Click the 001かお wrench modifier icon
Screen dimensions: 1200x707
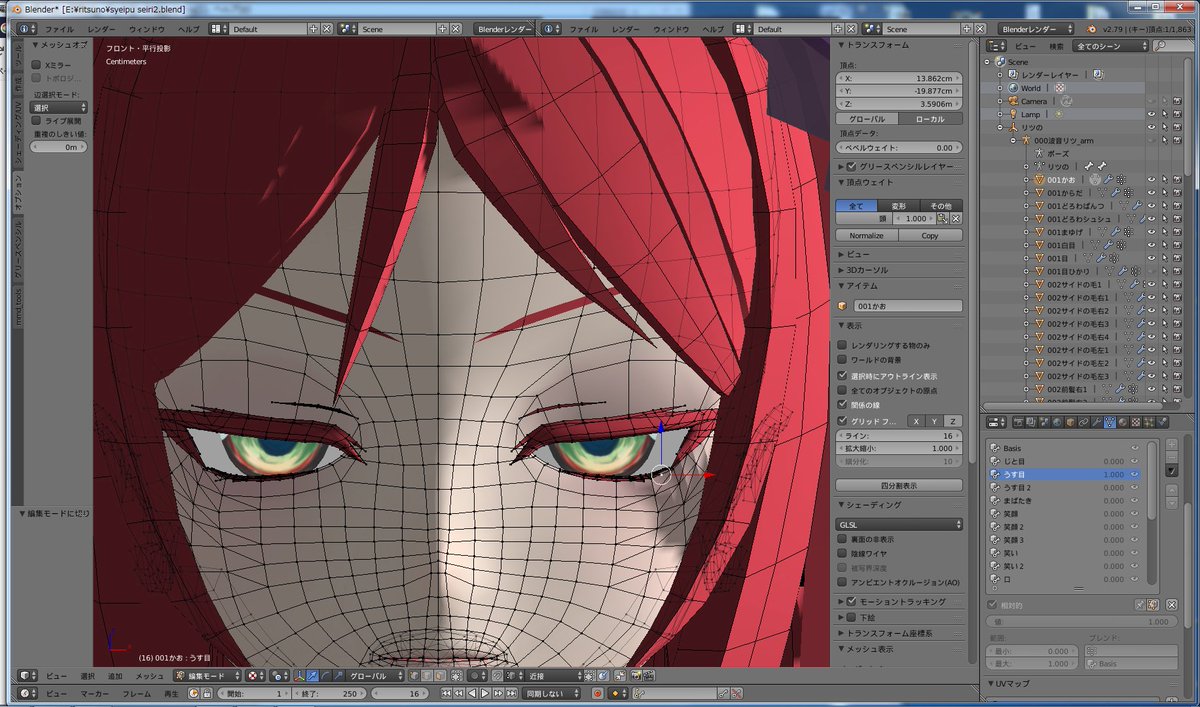click(1109, 180)
